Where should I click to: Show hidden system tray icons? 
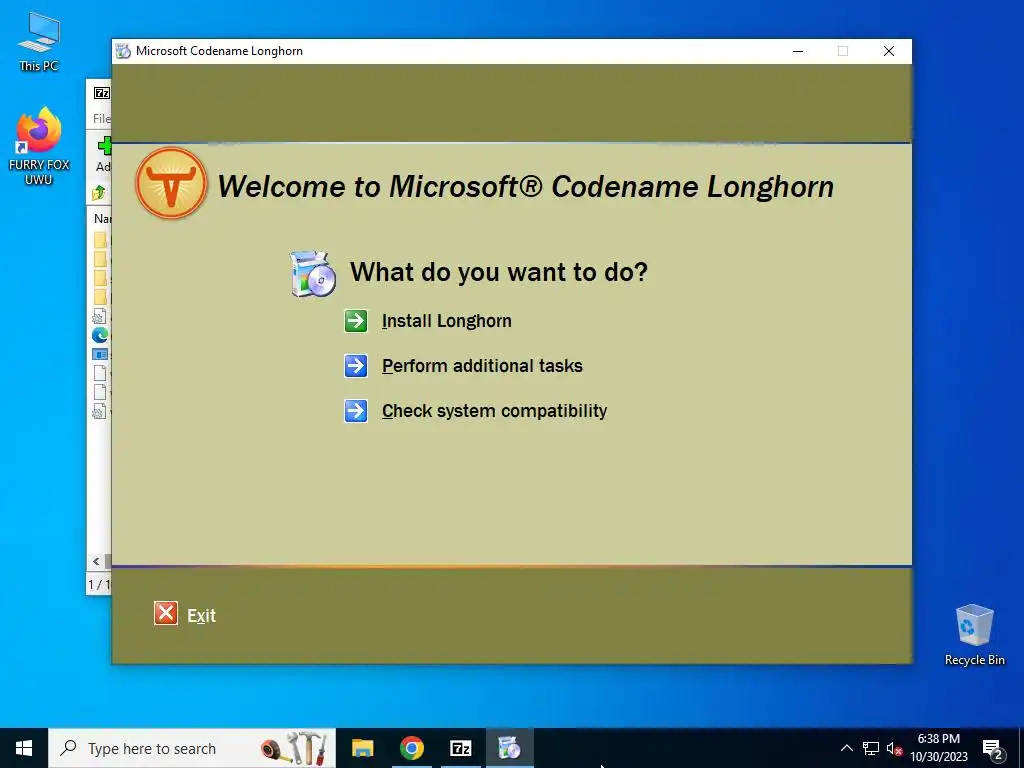(x=846, y=748)
